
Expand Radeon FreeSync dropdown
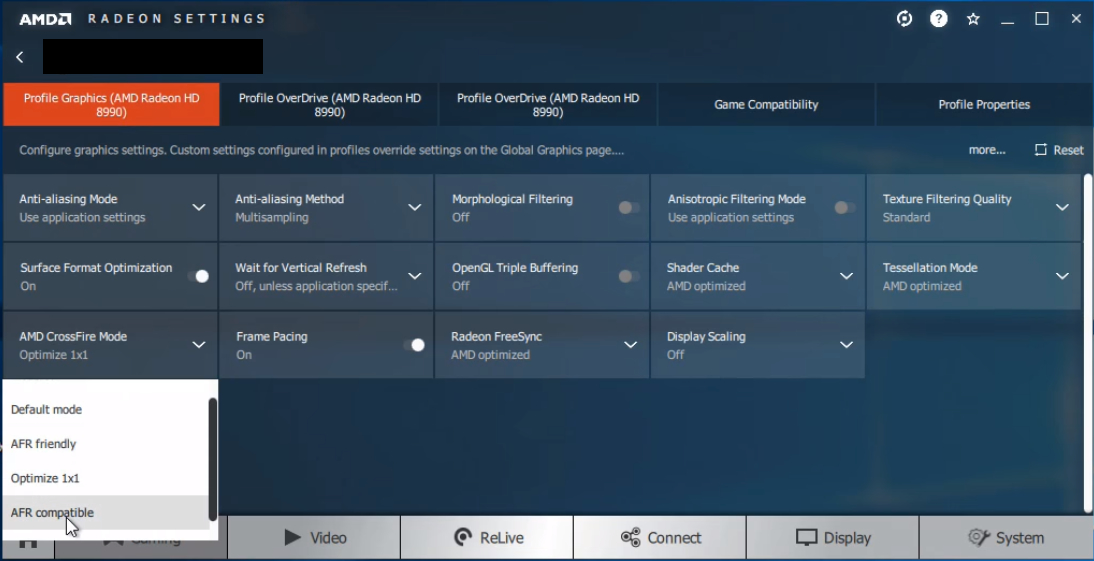click(x=631, y=345)
